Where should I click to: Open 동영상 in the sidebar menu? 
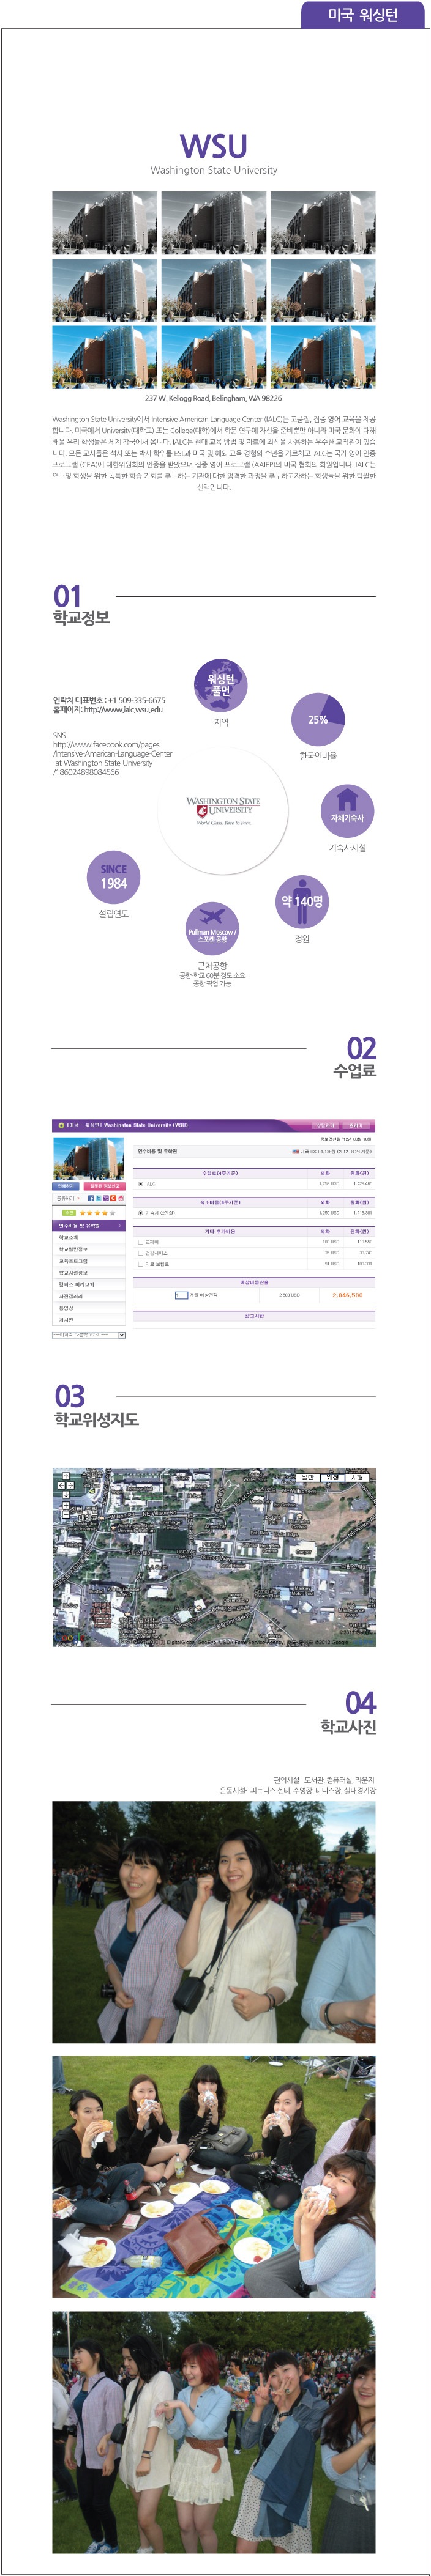[89, 1308]
